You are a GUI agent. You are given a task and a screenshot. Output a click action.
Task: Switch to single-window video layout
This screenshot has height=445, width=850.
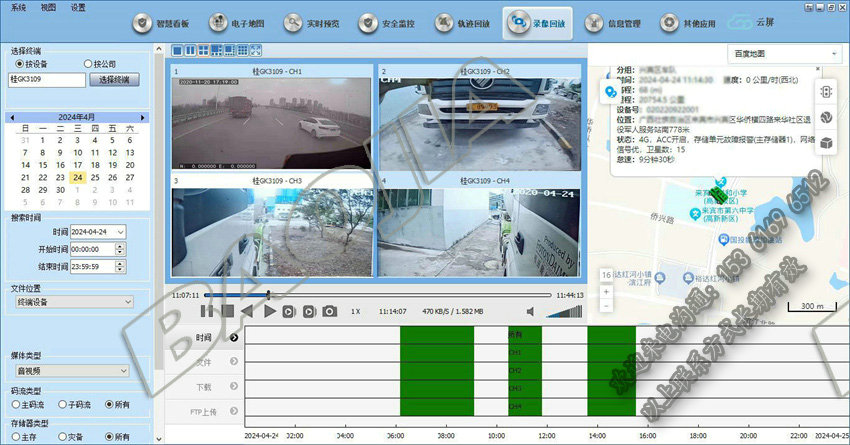[x=178, y=50]
